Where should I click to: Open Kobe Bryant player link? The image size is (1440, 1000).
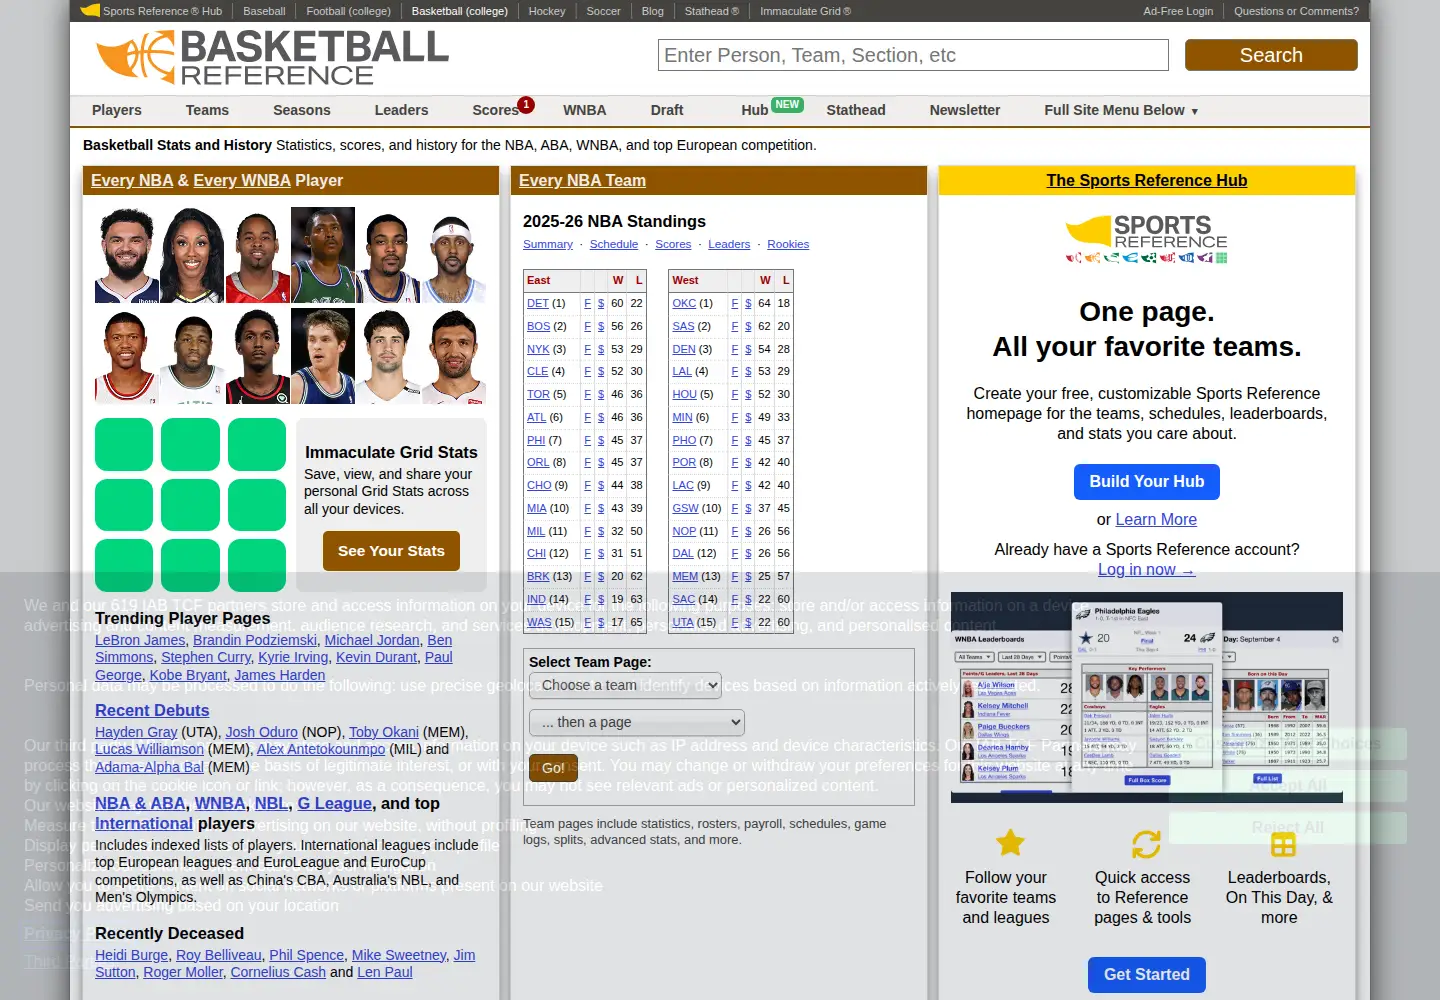188,675
